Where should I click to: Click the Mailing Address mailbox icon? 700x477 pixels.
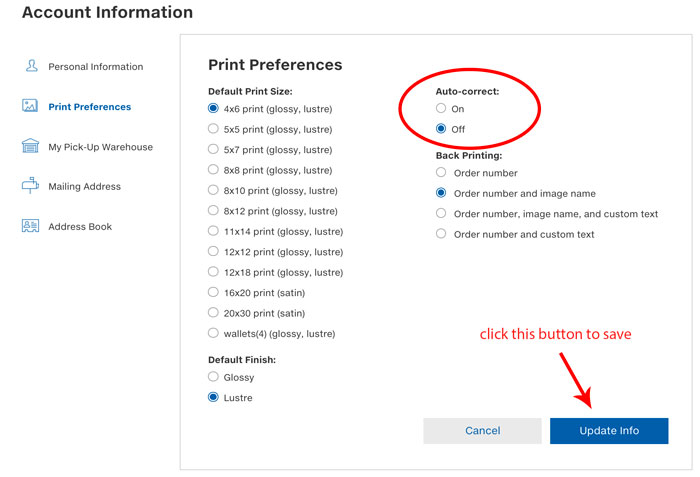point(30,185)
